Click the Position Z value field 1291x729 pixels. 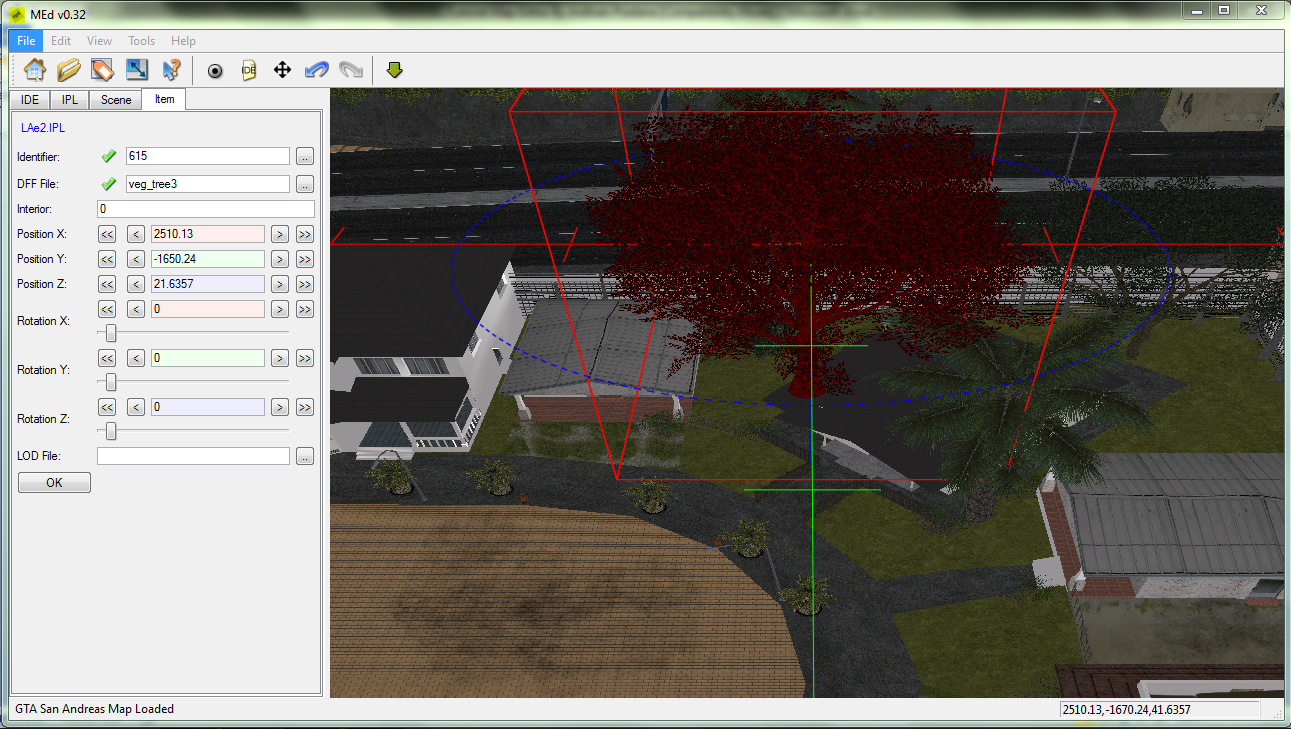pyautogui.click(x=208, y=284)
